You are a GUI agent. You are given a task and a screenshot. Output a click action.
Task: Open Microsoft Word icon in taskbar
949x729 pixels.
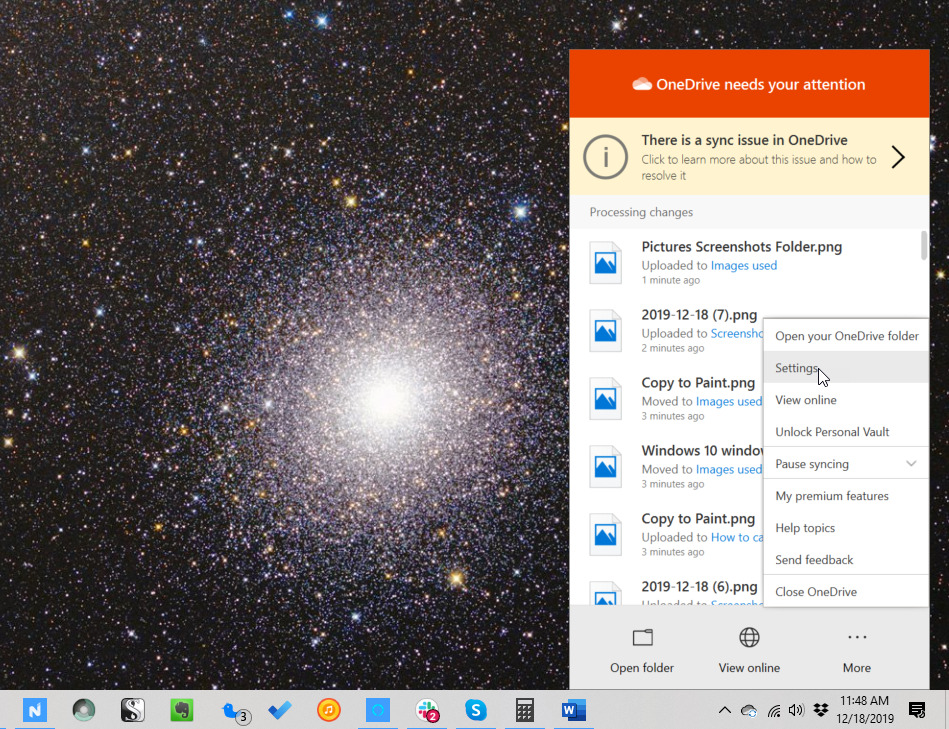[x=573, y=710]
